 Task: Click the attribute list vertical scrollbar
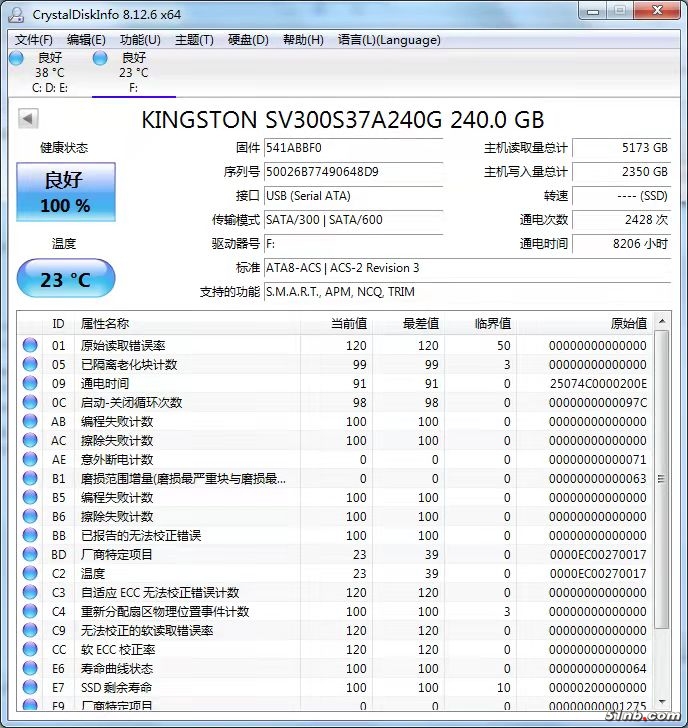(661, 500)
